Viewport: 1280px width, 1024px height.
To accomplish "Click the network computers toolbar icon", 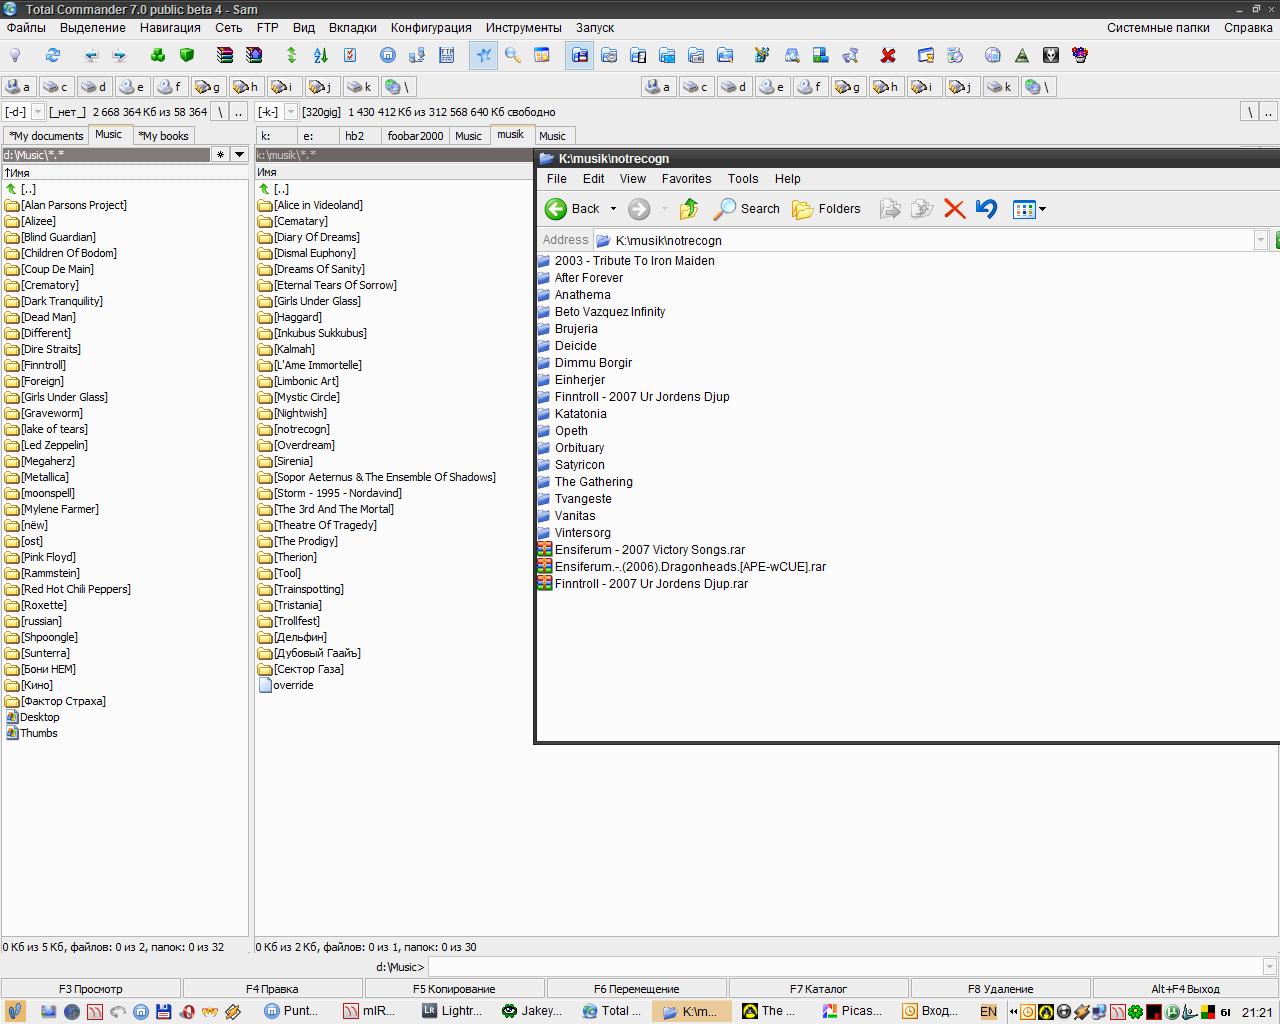I will [417, 55].
